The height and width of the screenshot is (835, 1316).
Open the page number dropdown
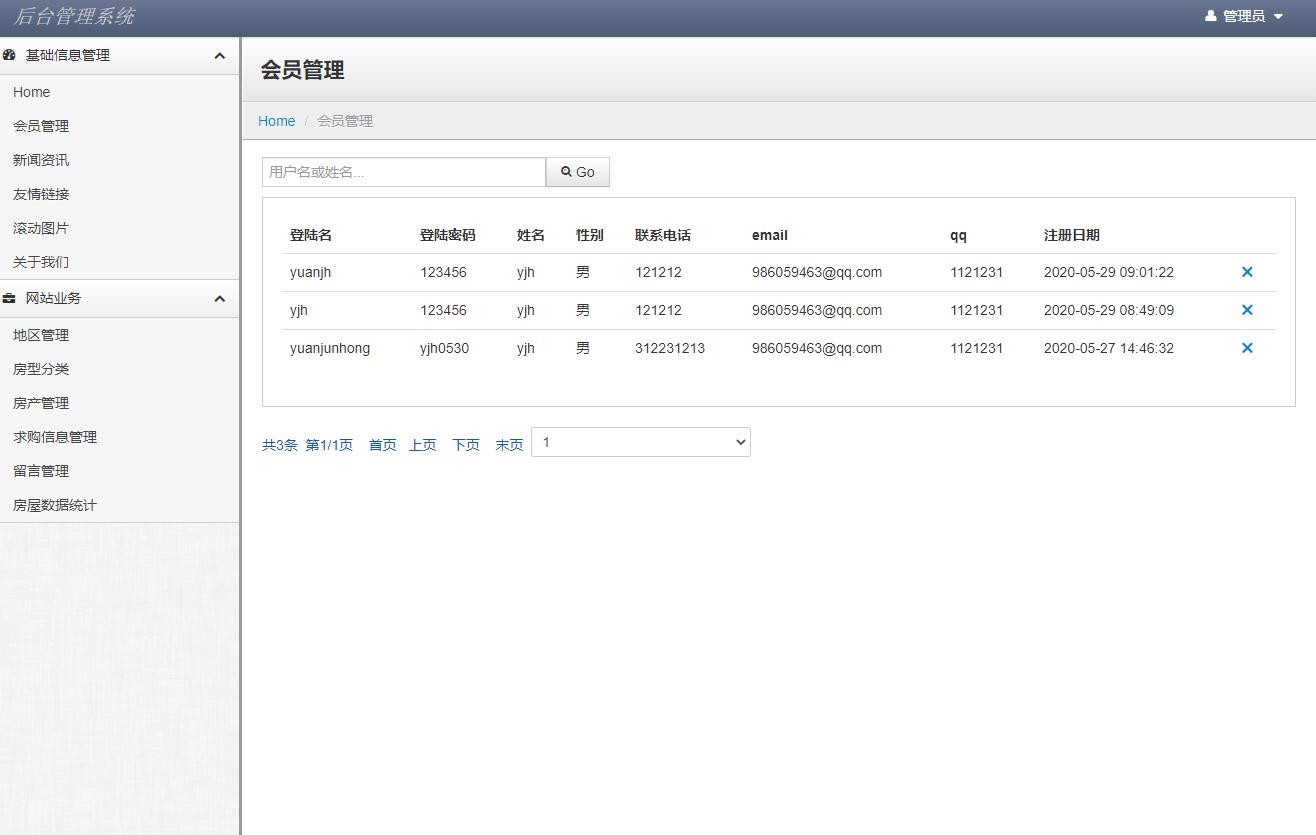[x=640, y=441]
